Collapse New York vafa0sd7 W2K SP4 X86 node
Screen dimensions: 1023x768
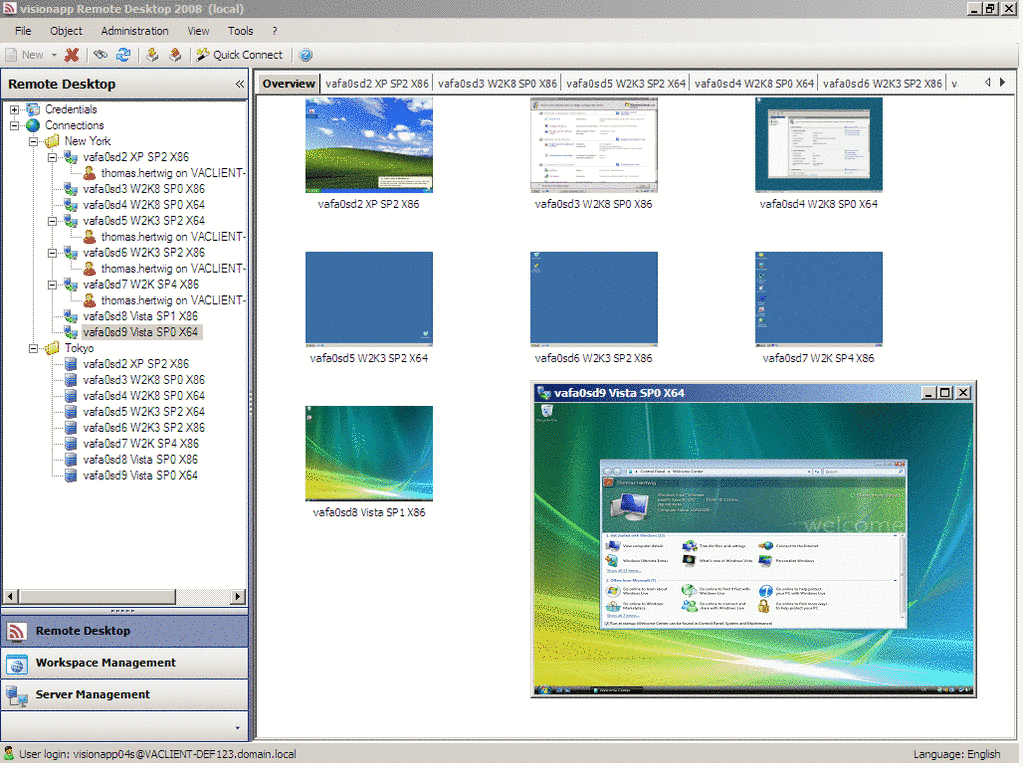click(x=52, y=284)
